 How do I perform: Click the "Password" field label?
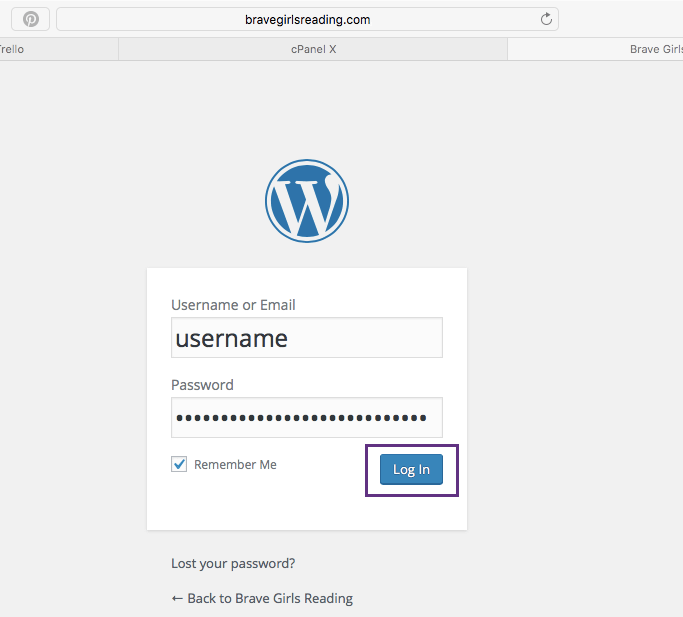[x=202, y=385]
